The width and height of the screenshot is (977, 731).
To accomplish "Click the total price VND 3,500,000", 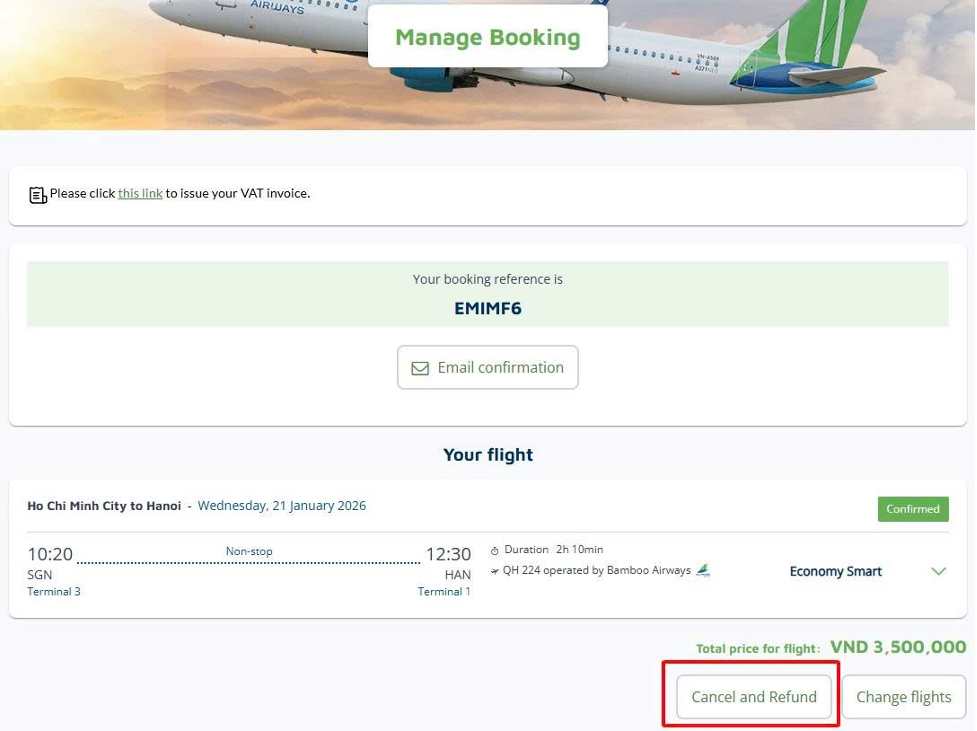I will pyautogui.click(x=898, y=647).
